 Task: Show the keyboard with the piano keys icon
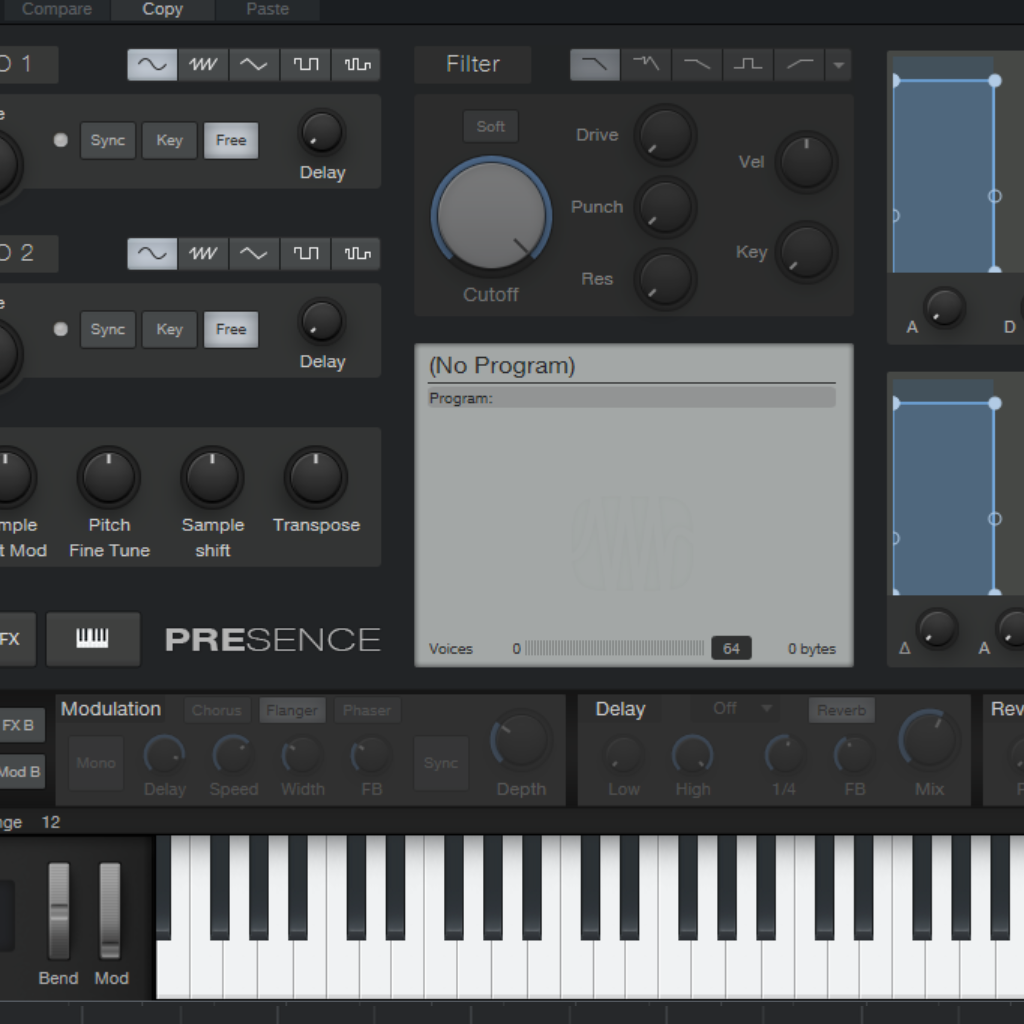click(x=93, y=639)
